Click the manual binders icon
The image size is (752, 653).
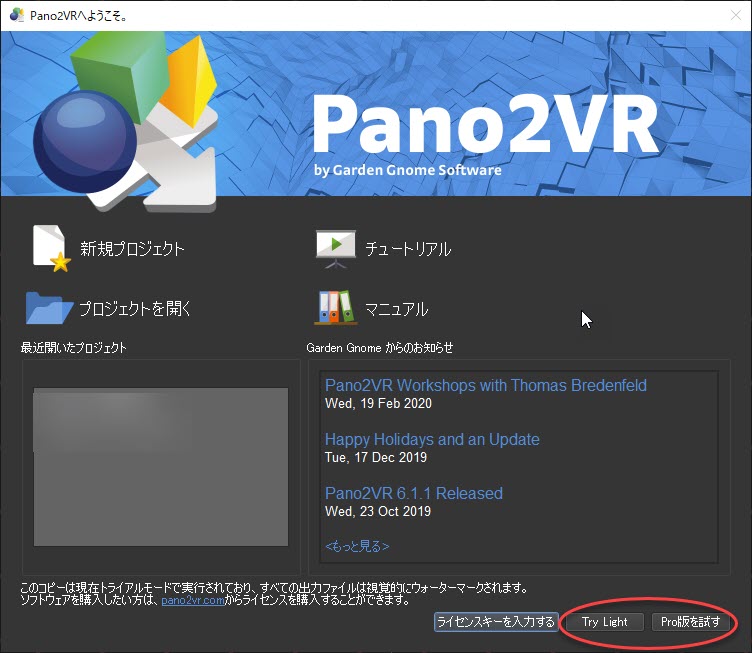(336, 308)
